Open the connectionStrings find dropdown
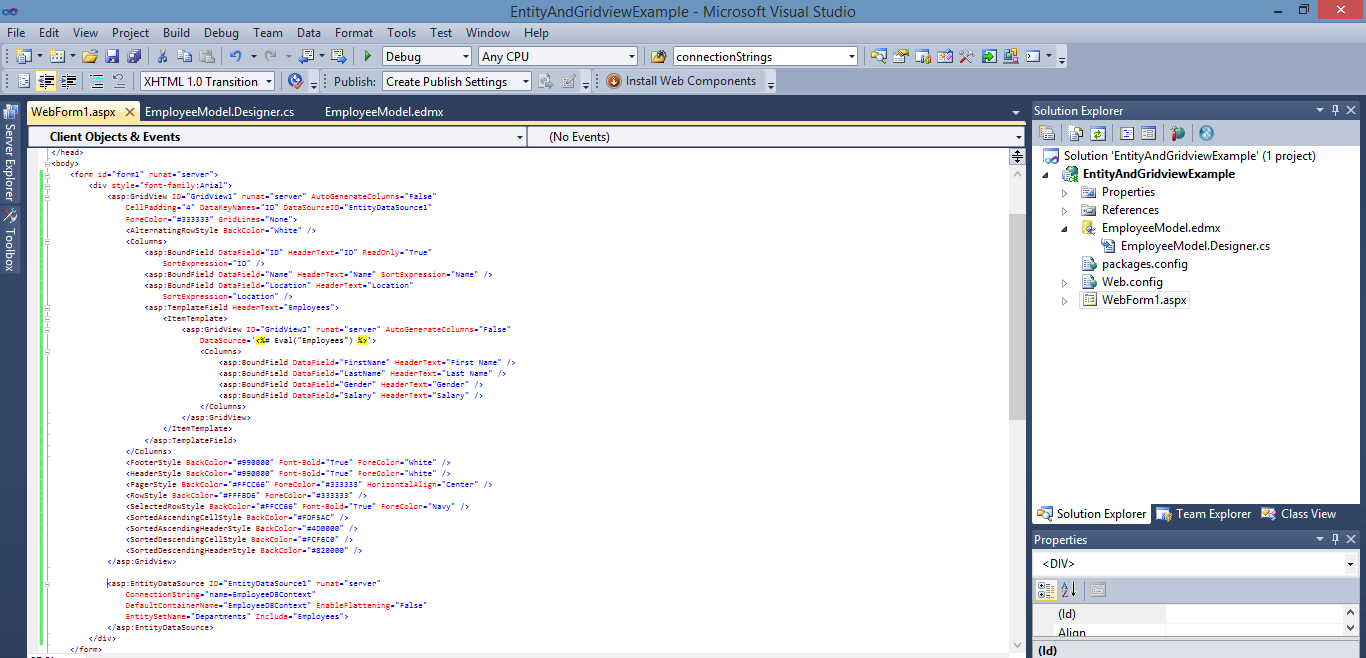The width and height of the screenshot is (1366, 658). 851,57
